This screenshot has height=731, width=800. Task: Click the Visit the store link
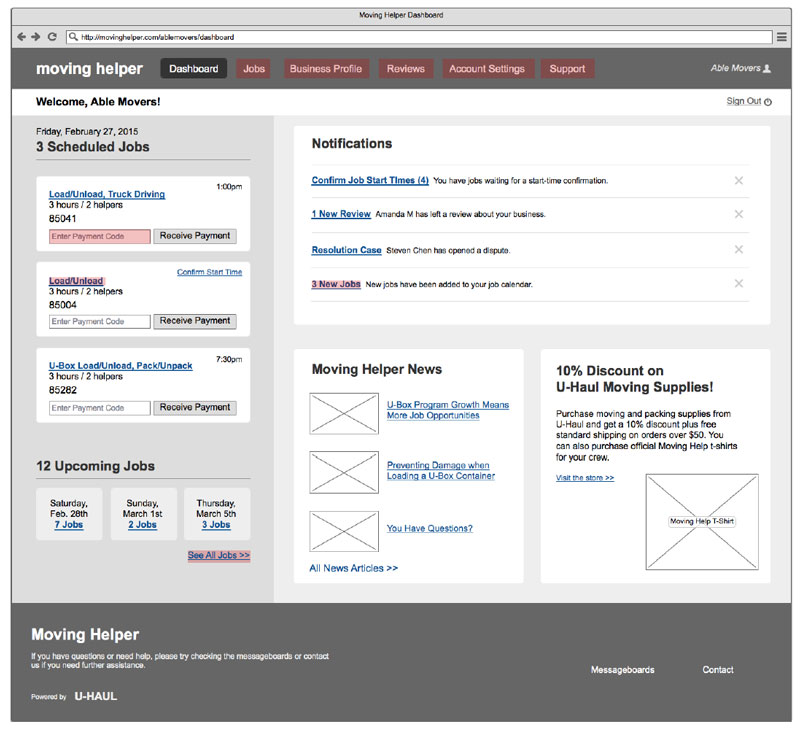click(585, 477)
